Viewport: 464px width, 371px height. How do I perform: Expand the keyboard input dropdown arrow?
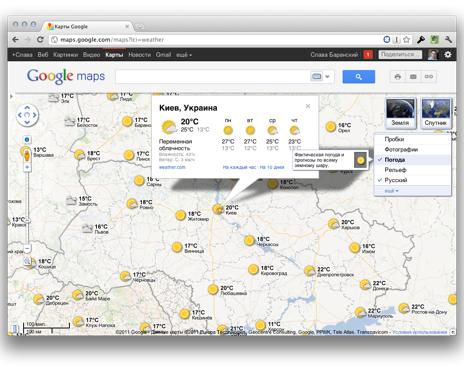[327, 77]
